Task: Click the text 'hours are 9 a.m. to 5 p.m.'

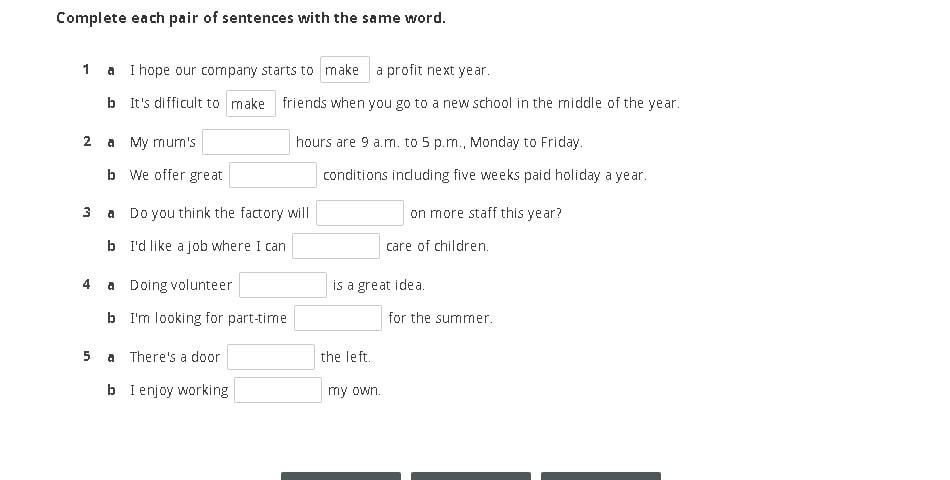Action: pyautogui.click(x=439, y=142)
